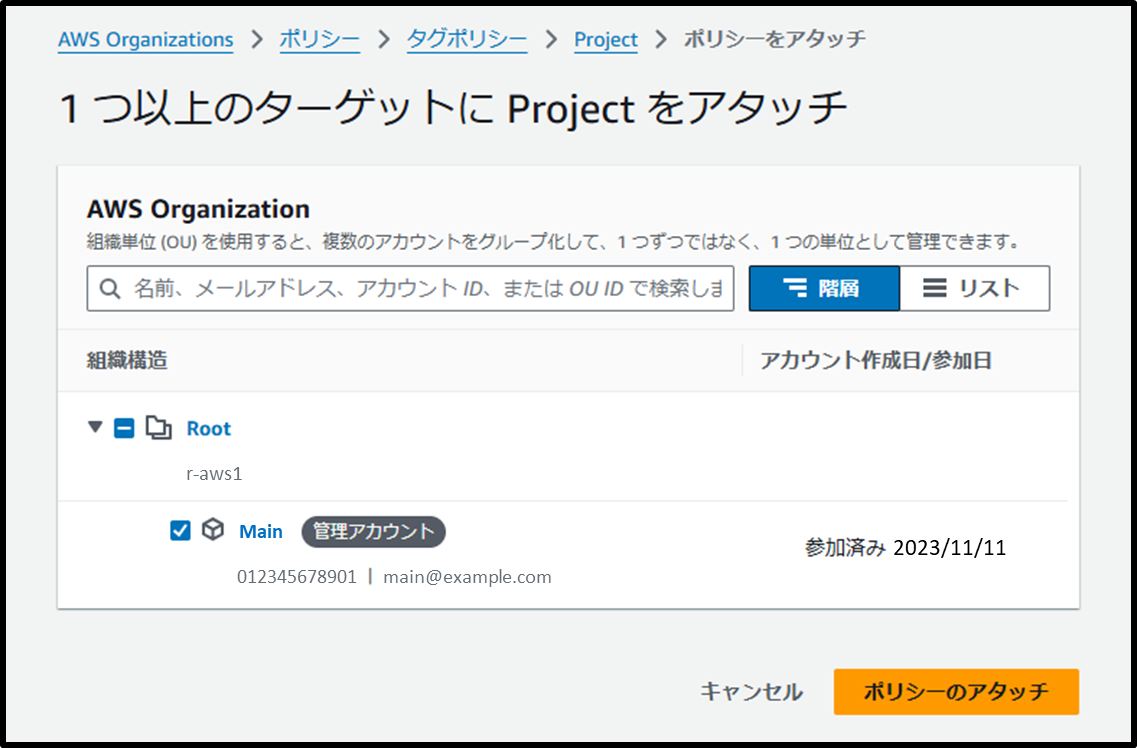
Task: Select the r-aws1 root ID text
Action: (x=214, y=475)
